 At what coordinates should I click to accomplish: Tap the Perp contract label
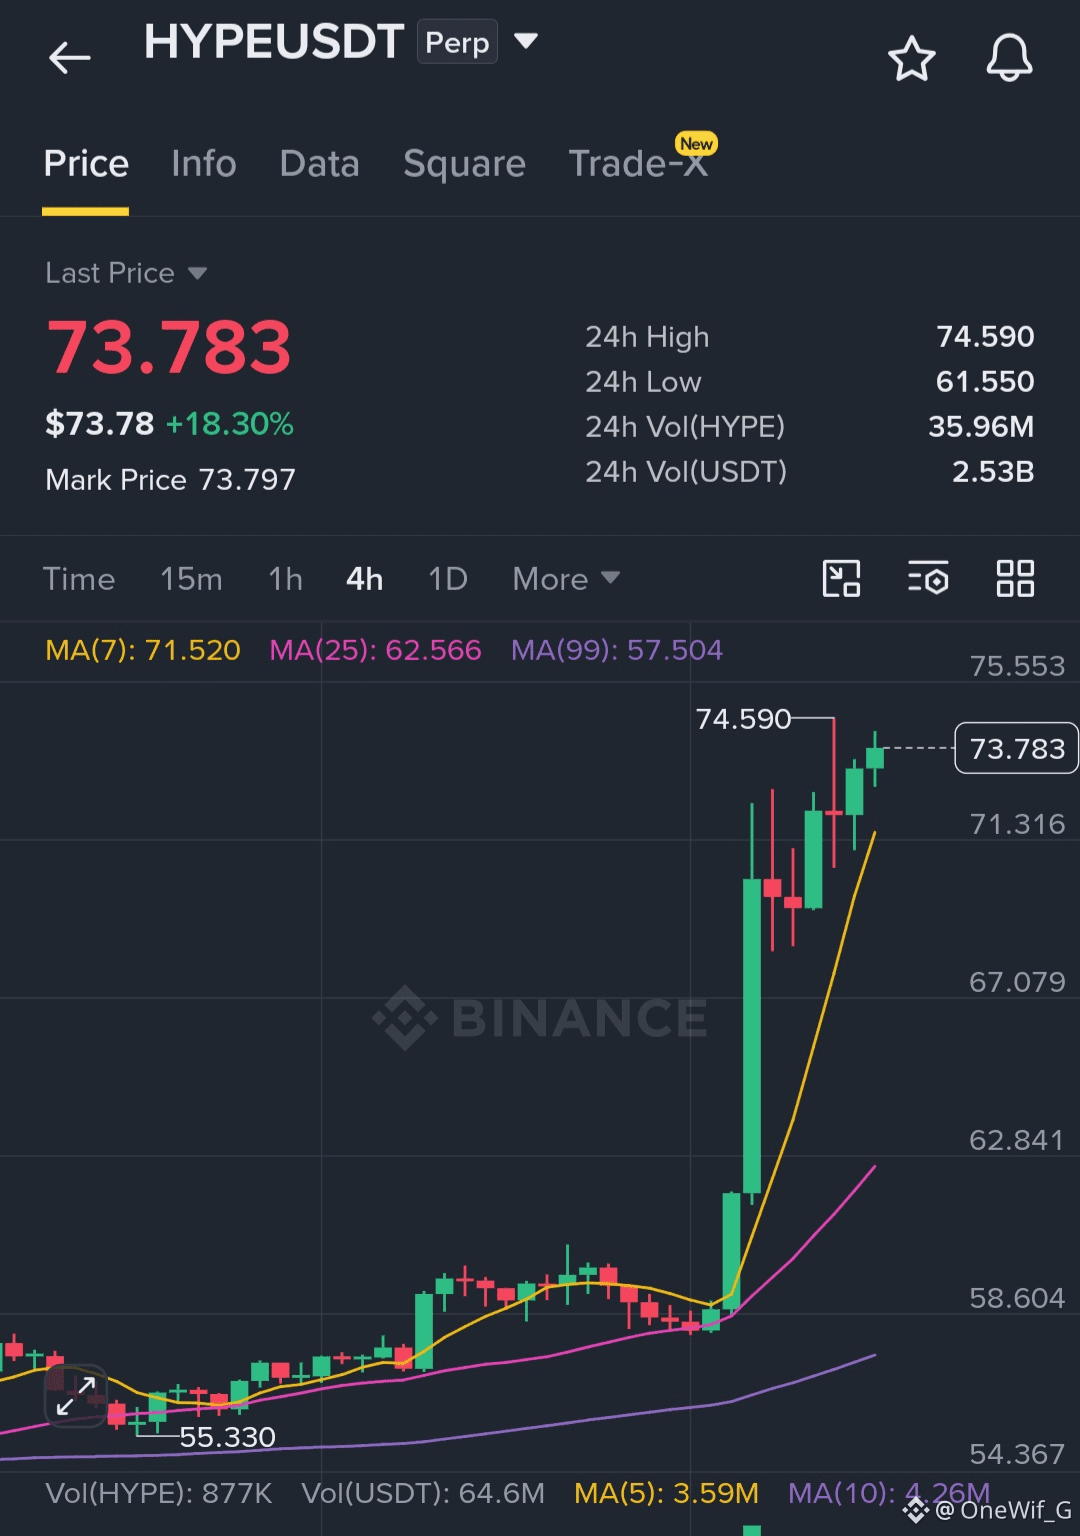pyautogui.click(x=457, y=42)
